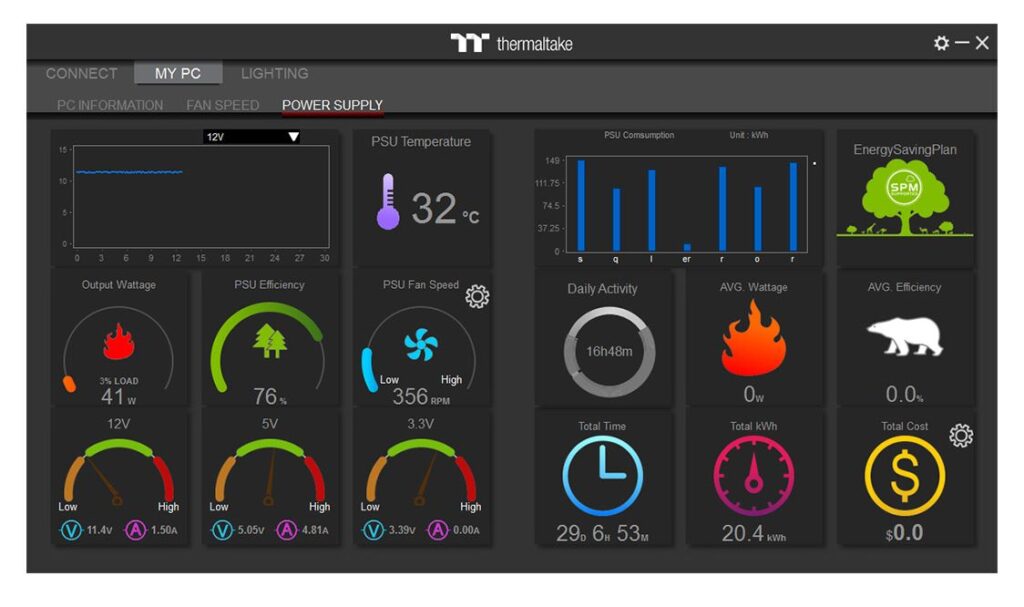This screenshot has height=607, width=1024.
Task: Click the AVG. Efficiency polar bear icon
Action: (905, 336)
